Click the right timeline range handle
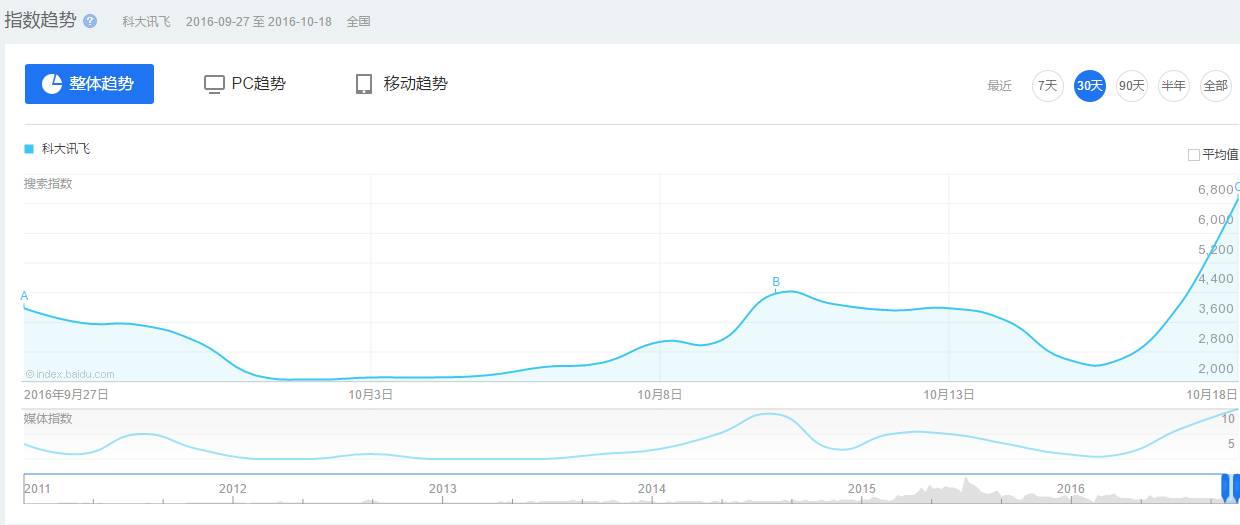 pos(1236,487)
